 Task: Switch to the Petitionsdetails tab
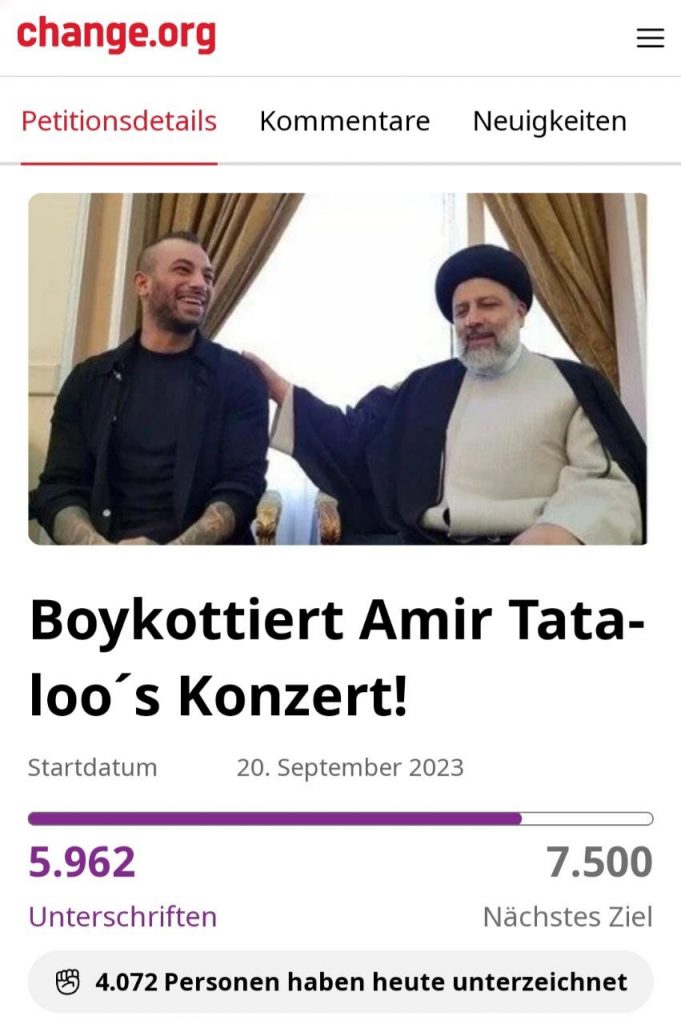119,121
